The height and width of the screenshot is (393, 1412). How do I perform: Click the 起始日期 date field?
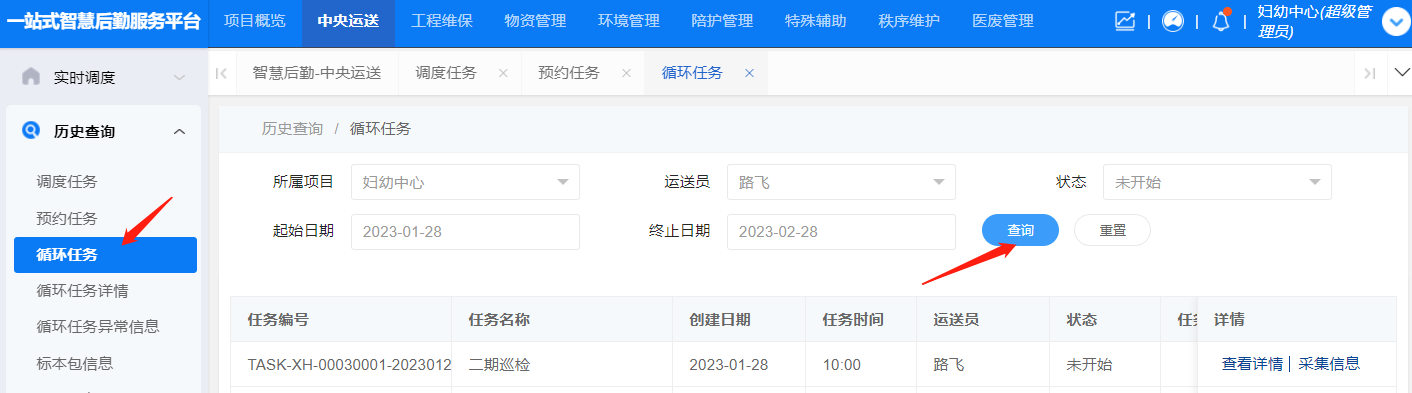coord(465,232)
